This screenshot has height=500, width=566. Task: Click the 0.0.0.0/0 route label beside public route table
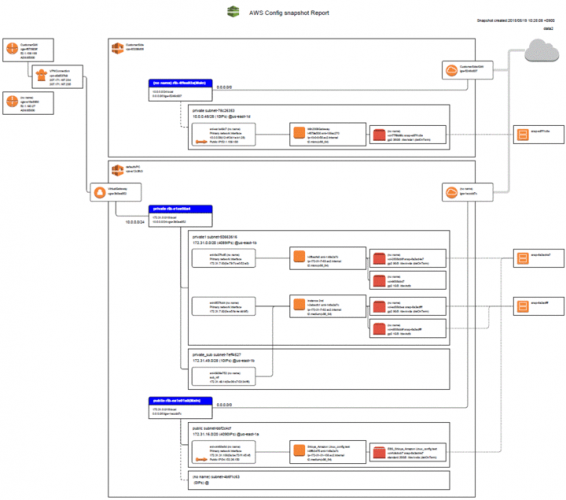[x=224, y=405]
